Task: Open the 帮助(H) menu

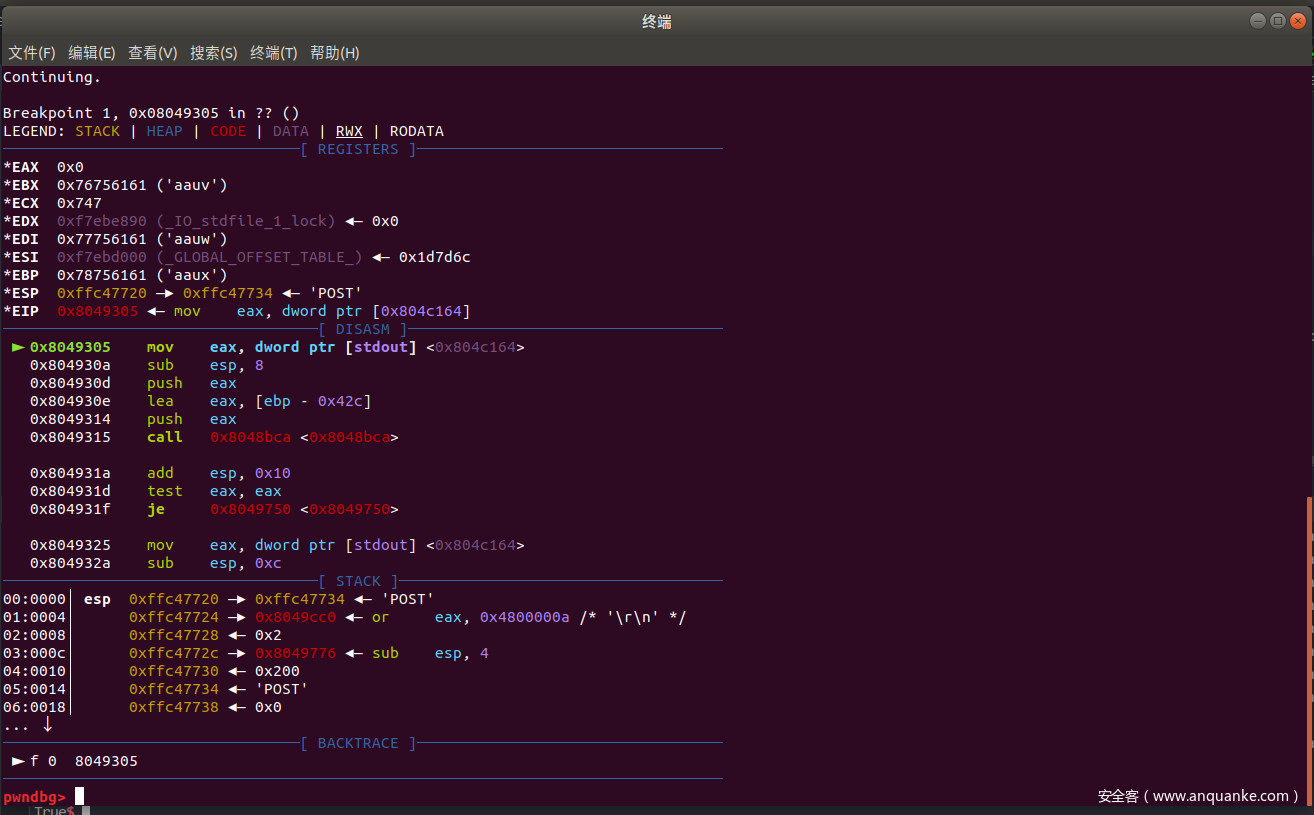Action: pos(335,53)
